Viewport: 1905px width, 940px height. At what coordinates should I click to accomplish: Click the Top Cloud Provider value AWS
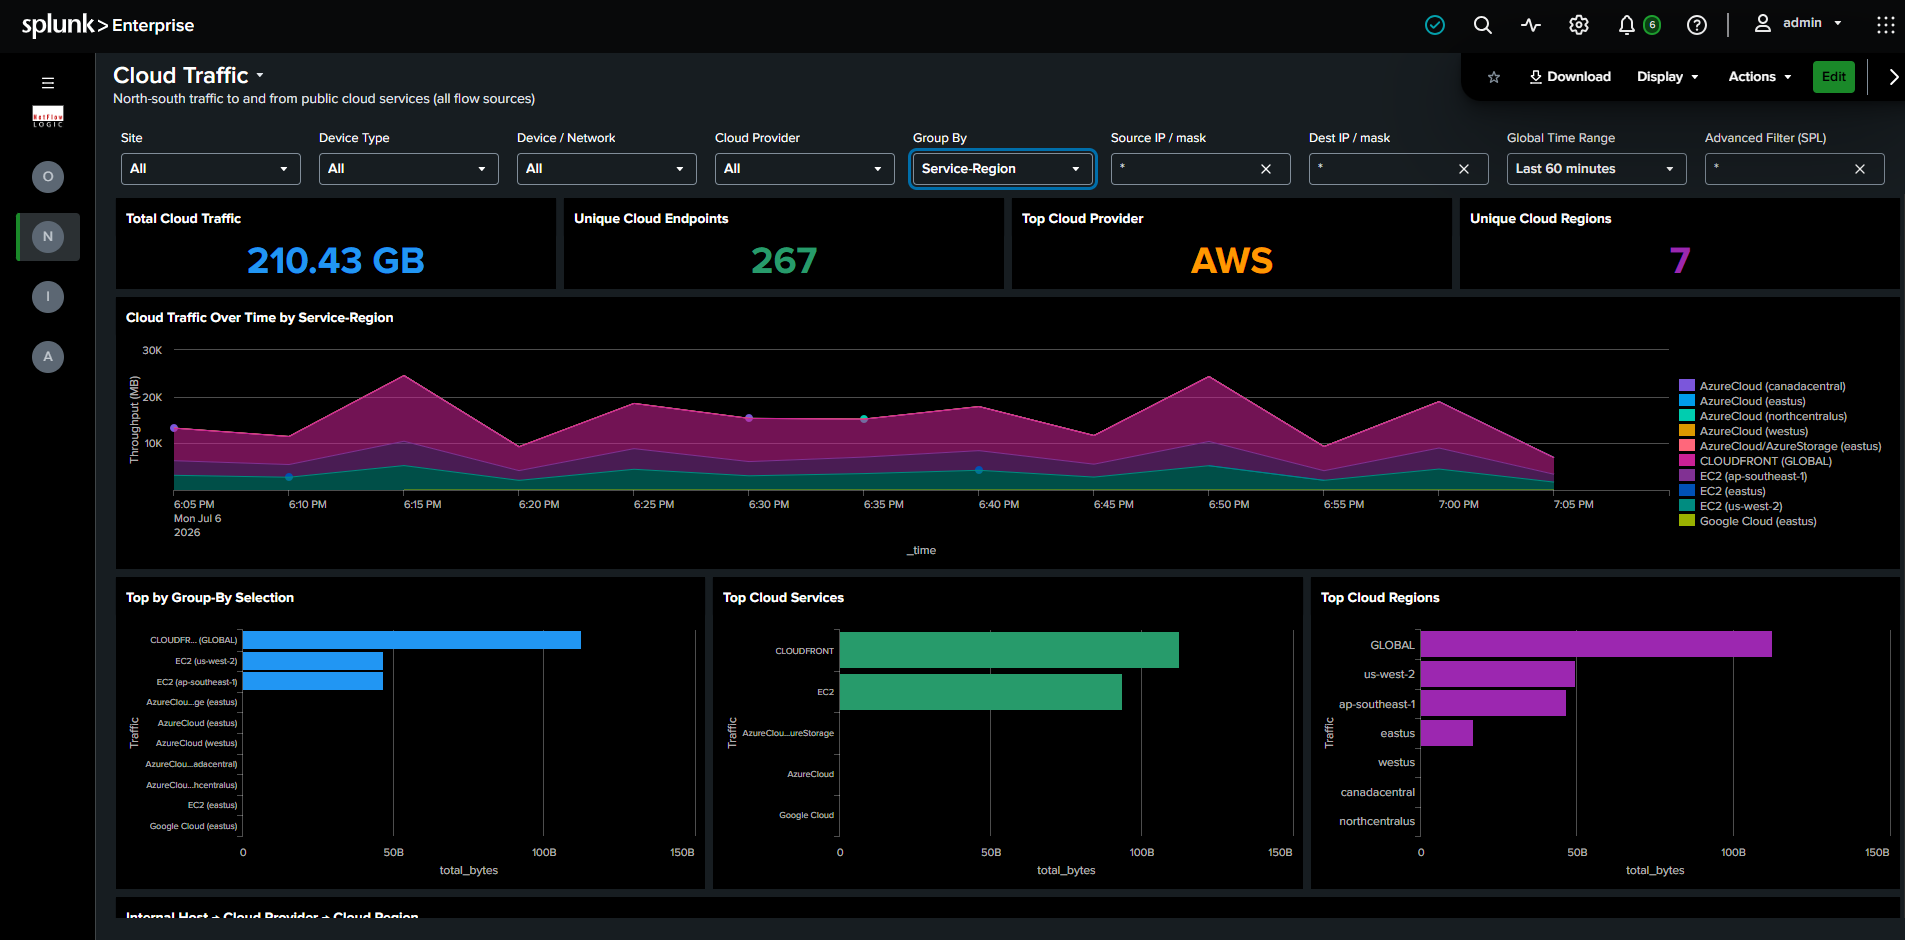tap(1232, 261)
